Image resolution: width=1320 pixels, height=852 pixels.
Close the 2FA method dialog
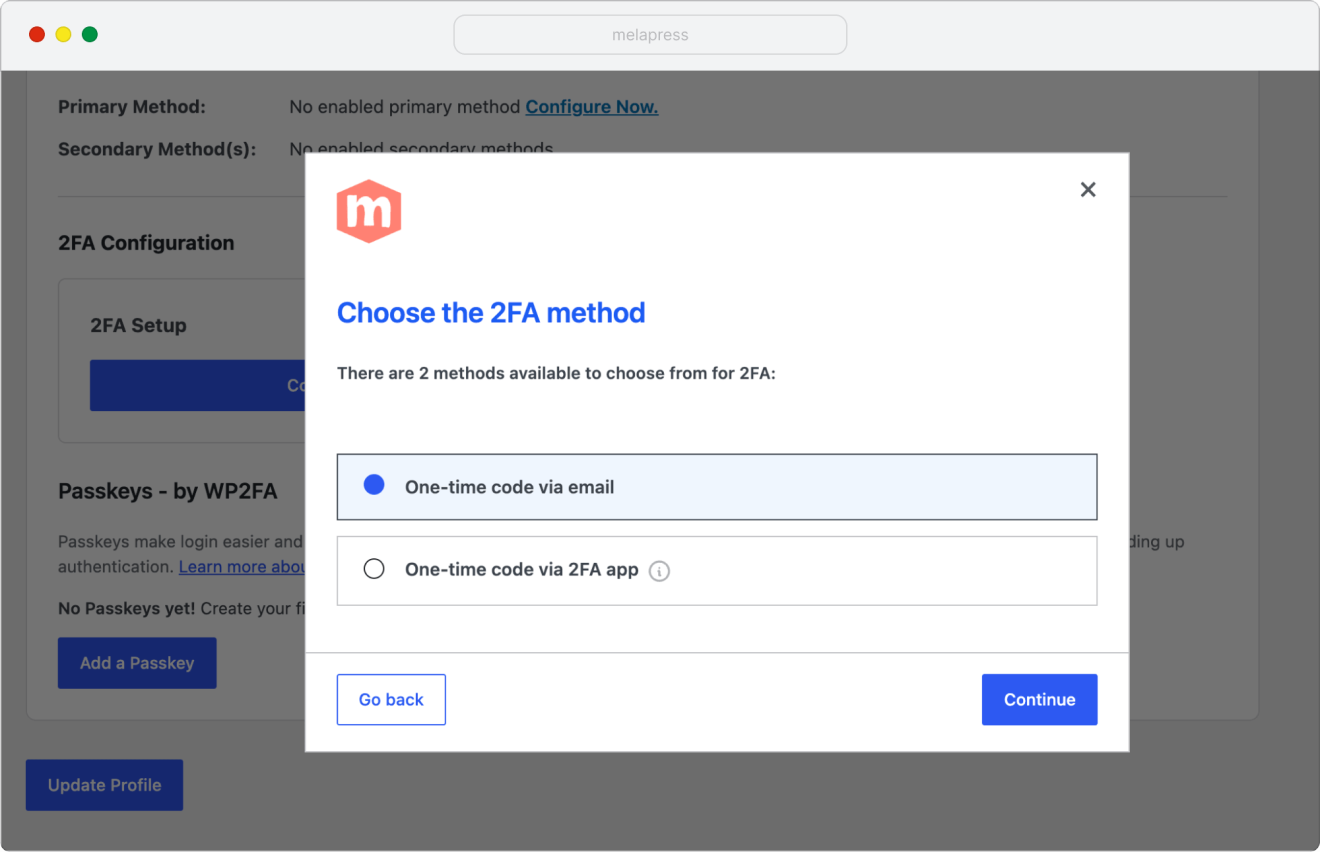(x=1088, y=189)
